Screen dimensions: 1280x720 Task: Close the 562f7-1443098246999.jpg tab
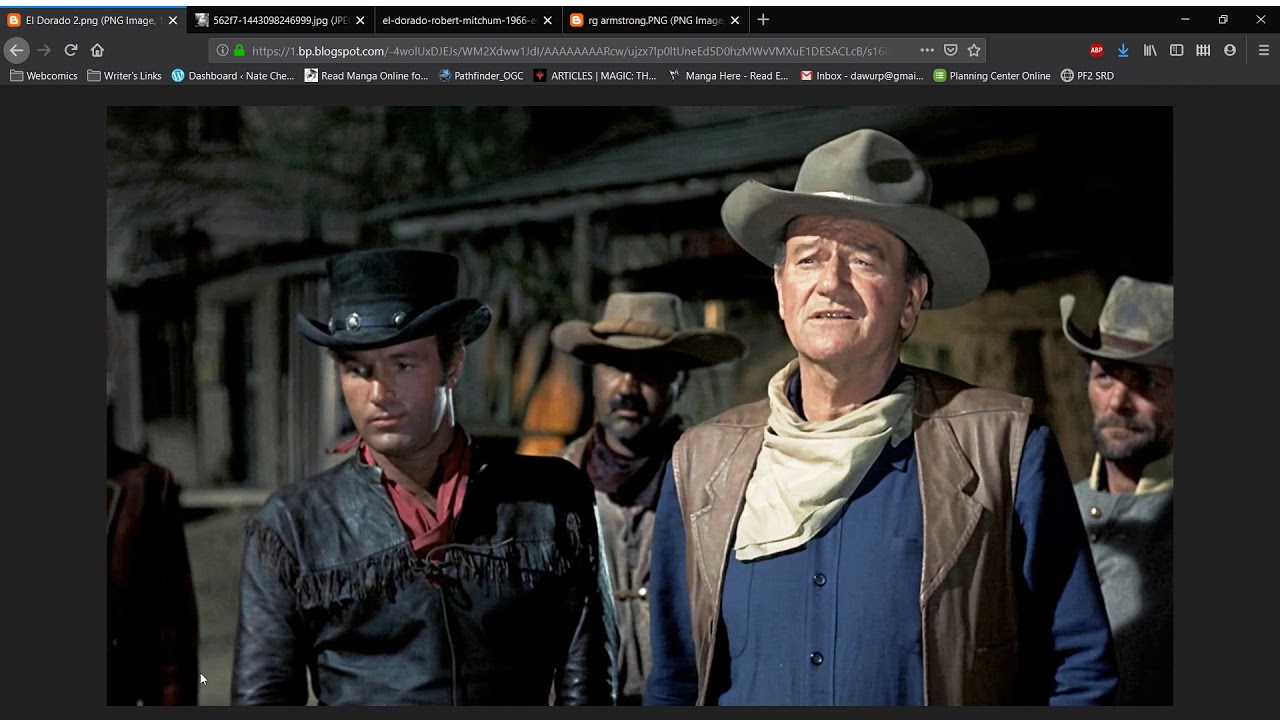[x=360, y=20]
